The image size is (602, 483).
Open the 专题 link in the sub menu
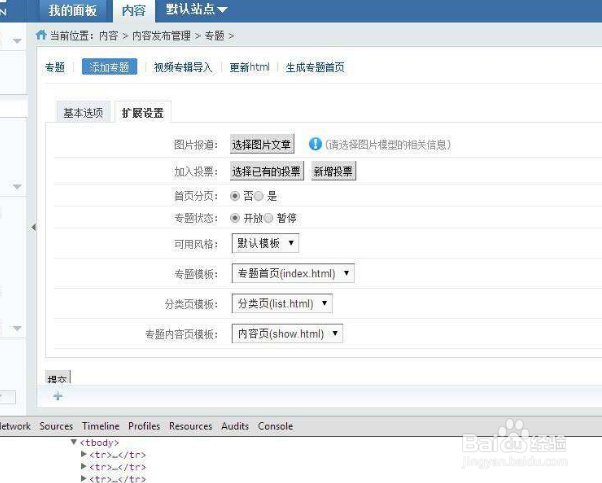coord(55,67)
